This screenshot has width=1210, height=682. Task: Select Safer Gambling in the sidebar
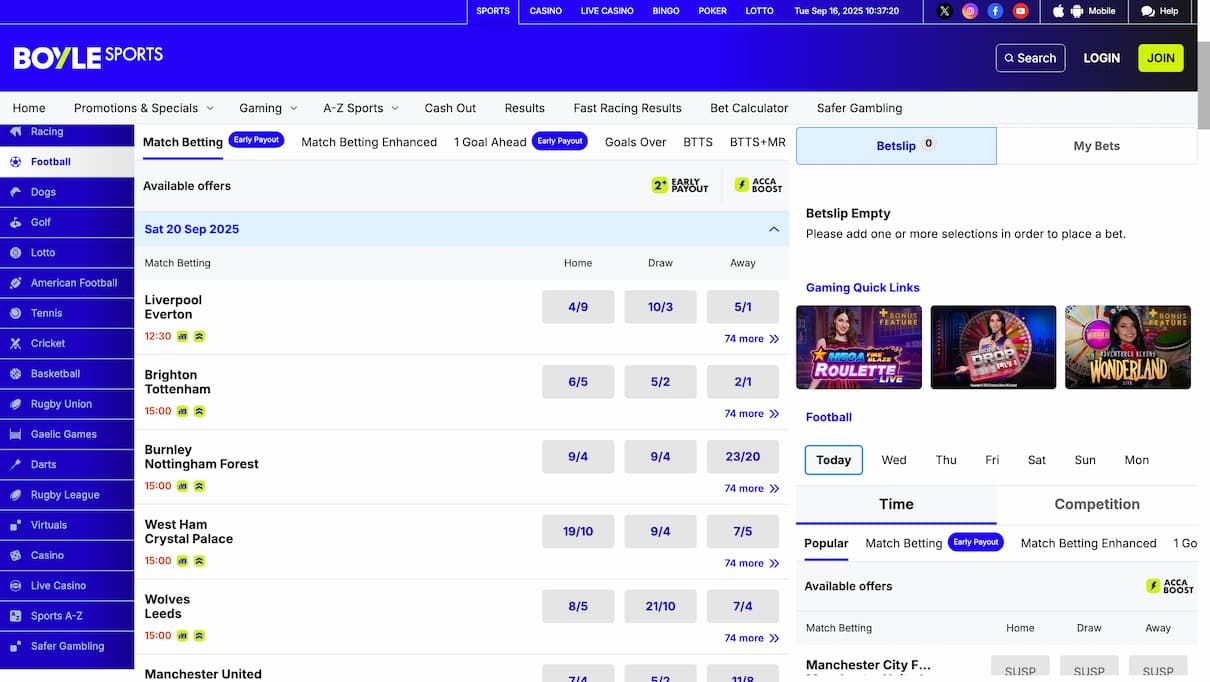point(67,646)
